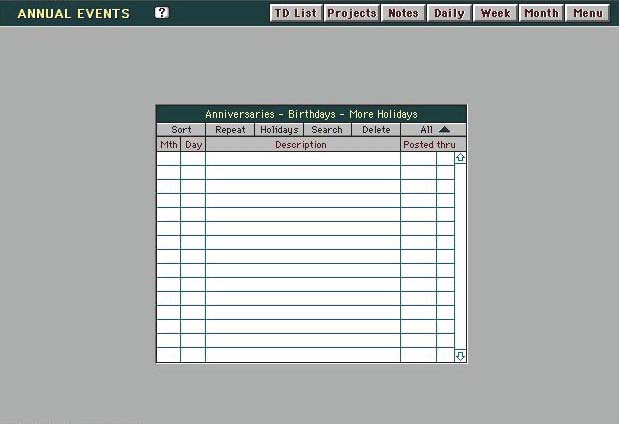Open the help question mark icon
The image size is (619, 424).
pyautogui.click(x=161, y=13)
